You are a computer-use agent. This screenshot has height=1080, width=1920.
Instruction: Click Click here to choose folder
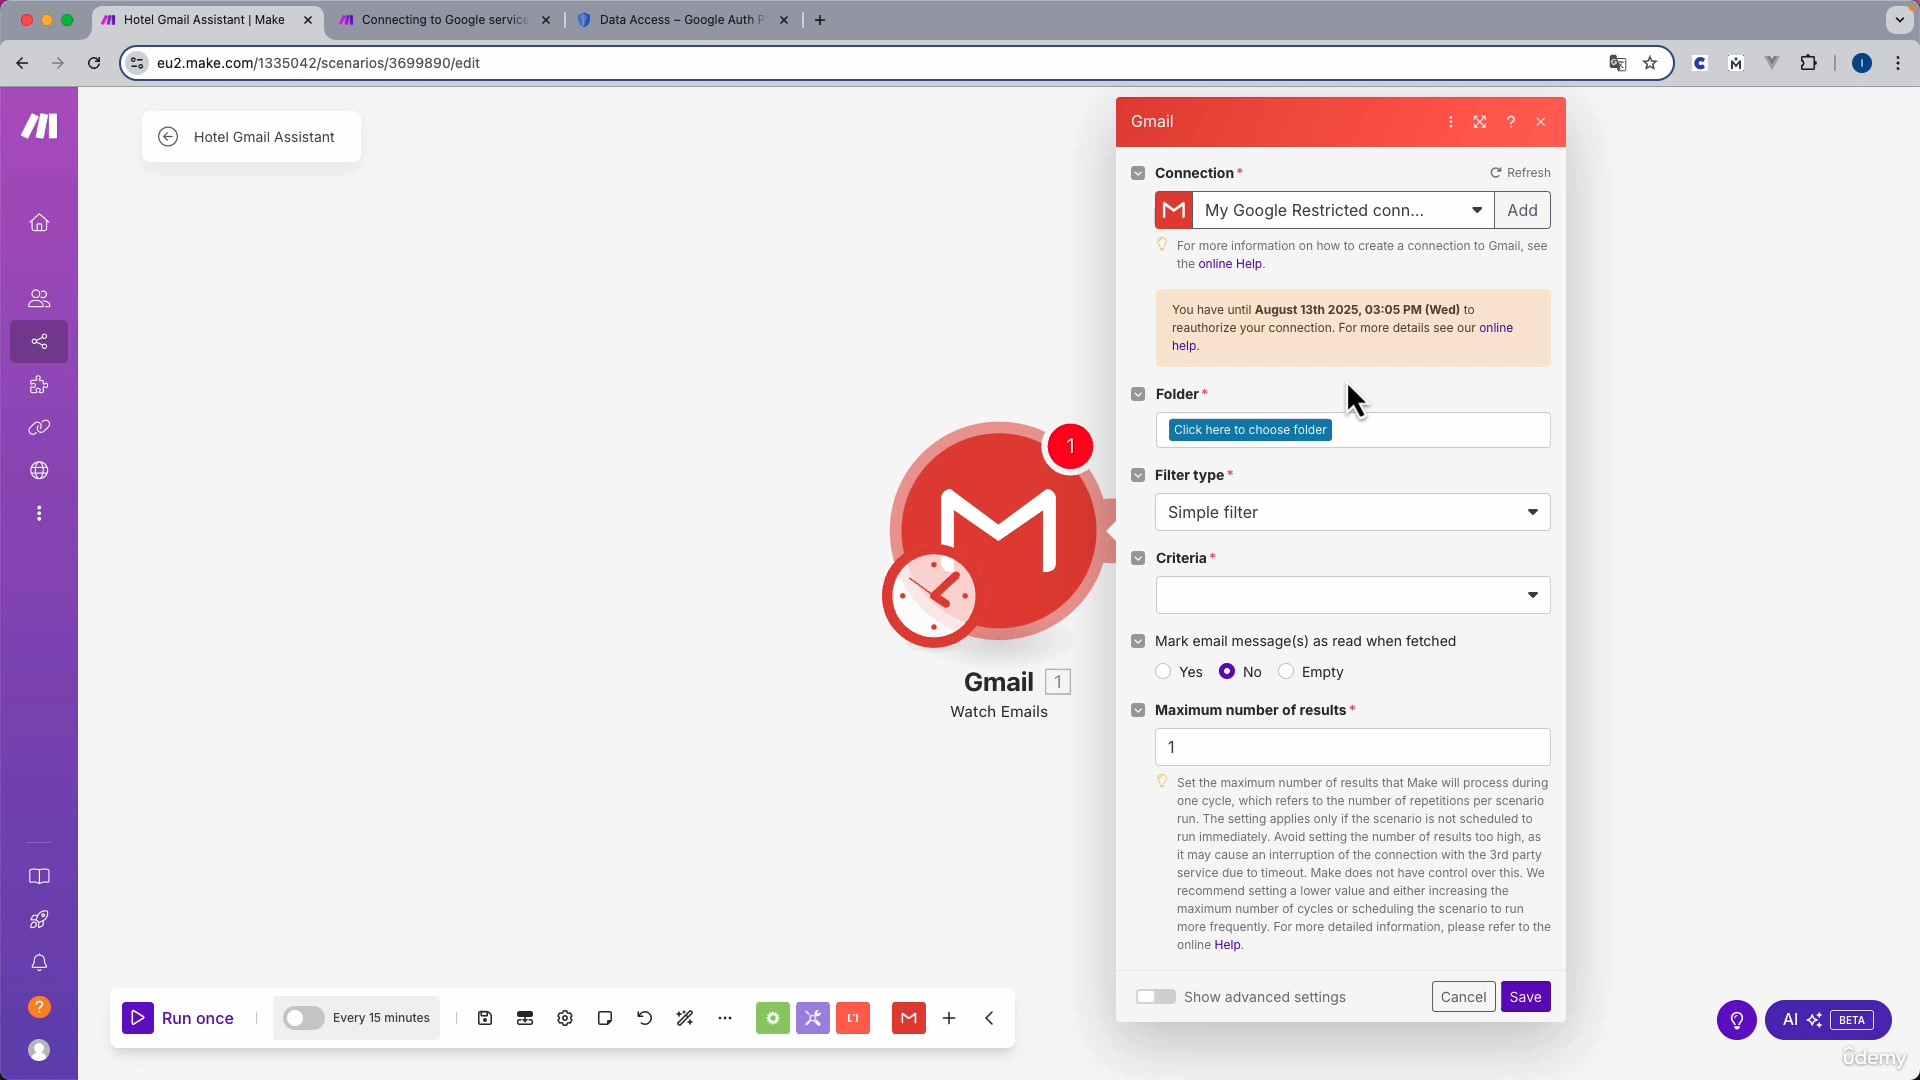[x=1250, y=430]
